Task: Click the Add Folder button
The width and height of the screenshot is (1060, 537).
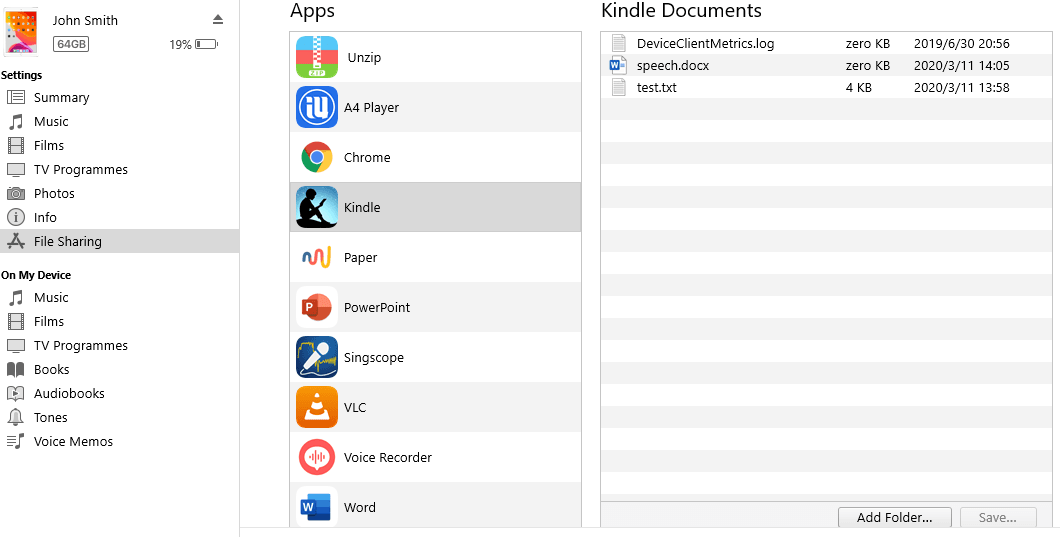Action: coord(894,517)
